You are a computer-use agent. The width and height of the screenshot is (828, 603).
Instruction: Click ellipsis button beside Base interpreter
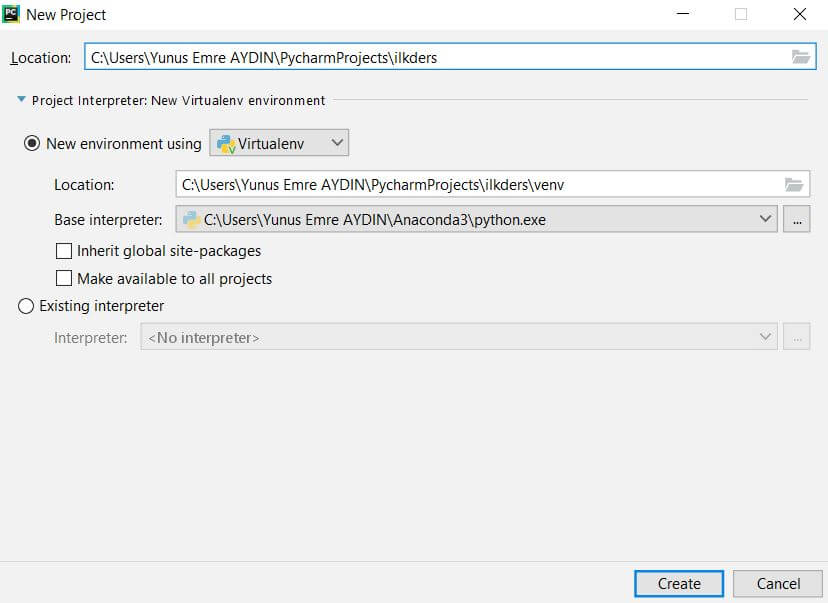tap(797, 219)
